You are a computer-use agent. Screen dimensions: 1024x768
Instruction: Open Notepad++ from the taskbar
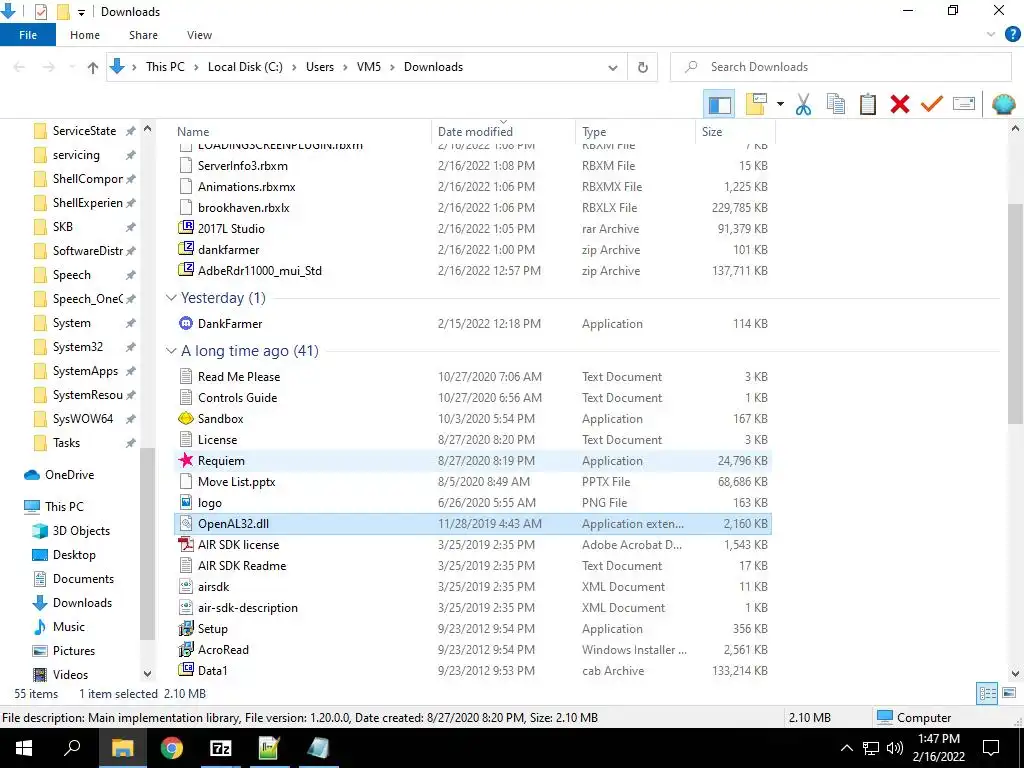coord(269,748)
